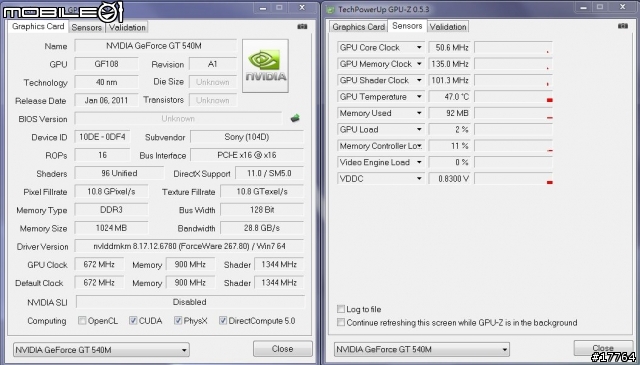Switch to Validation tab in left window
The height and width of the screenshot is (365, 640).
point(127,27)
